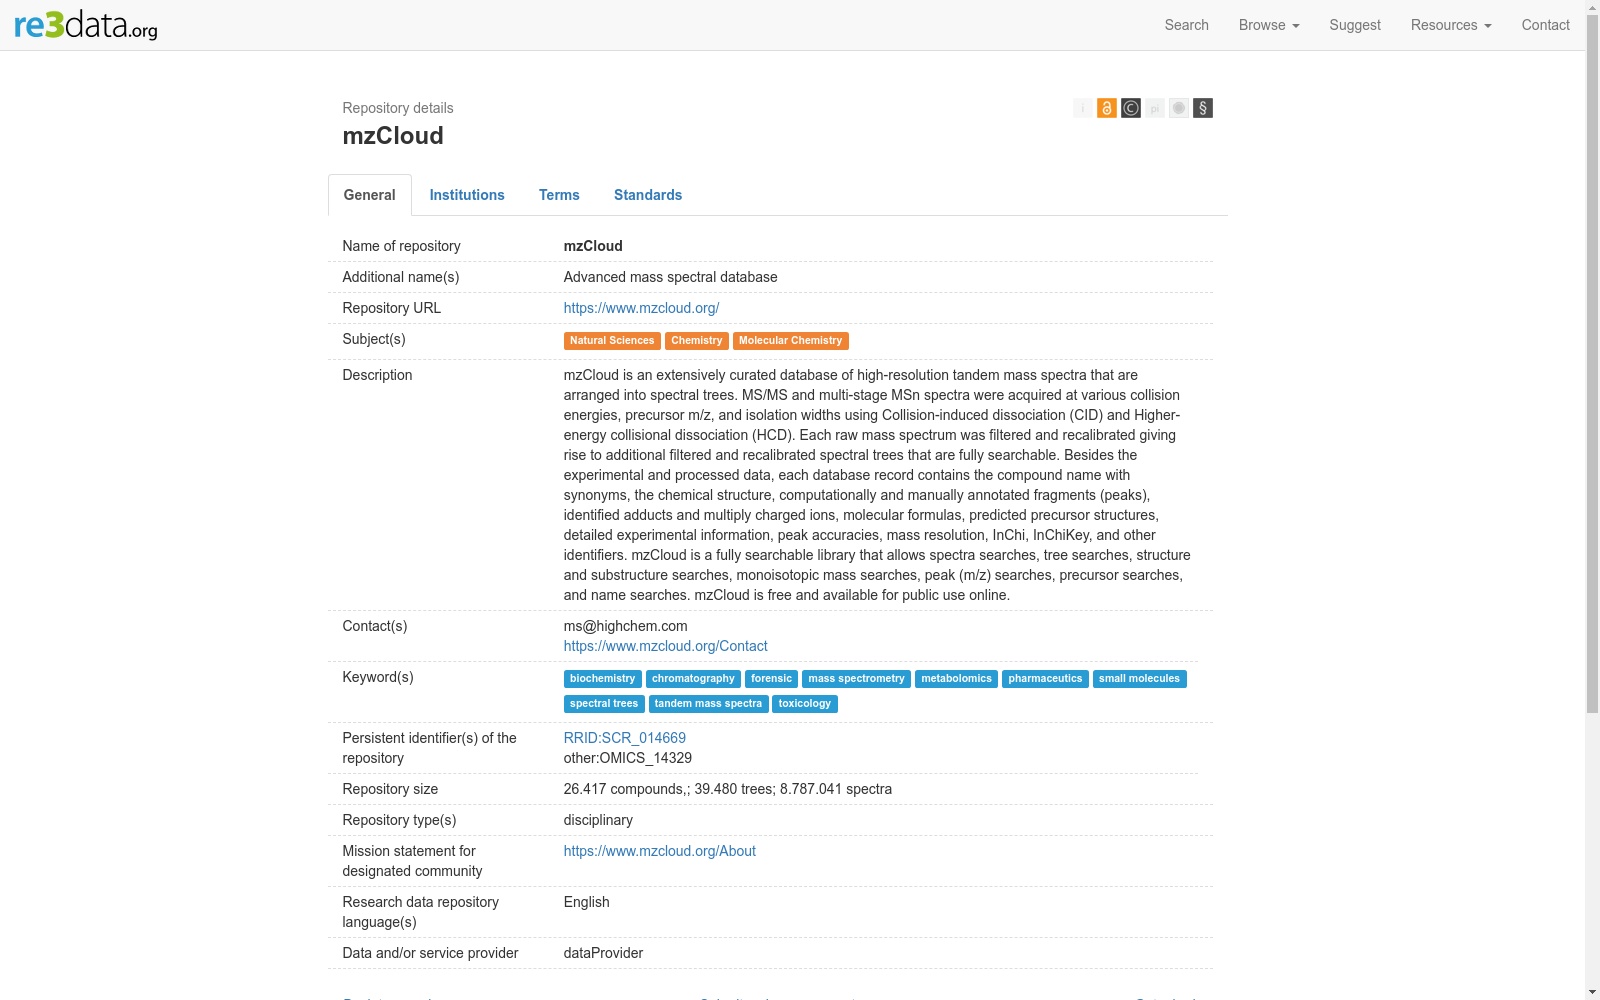Switch to the Institutions tab

tap(467, 195)
